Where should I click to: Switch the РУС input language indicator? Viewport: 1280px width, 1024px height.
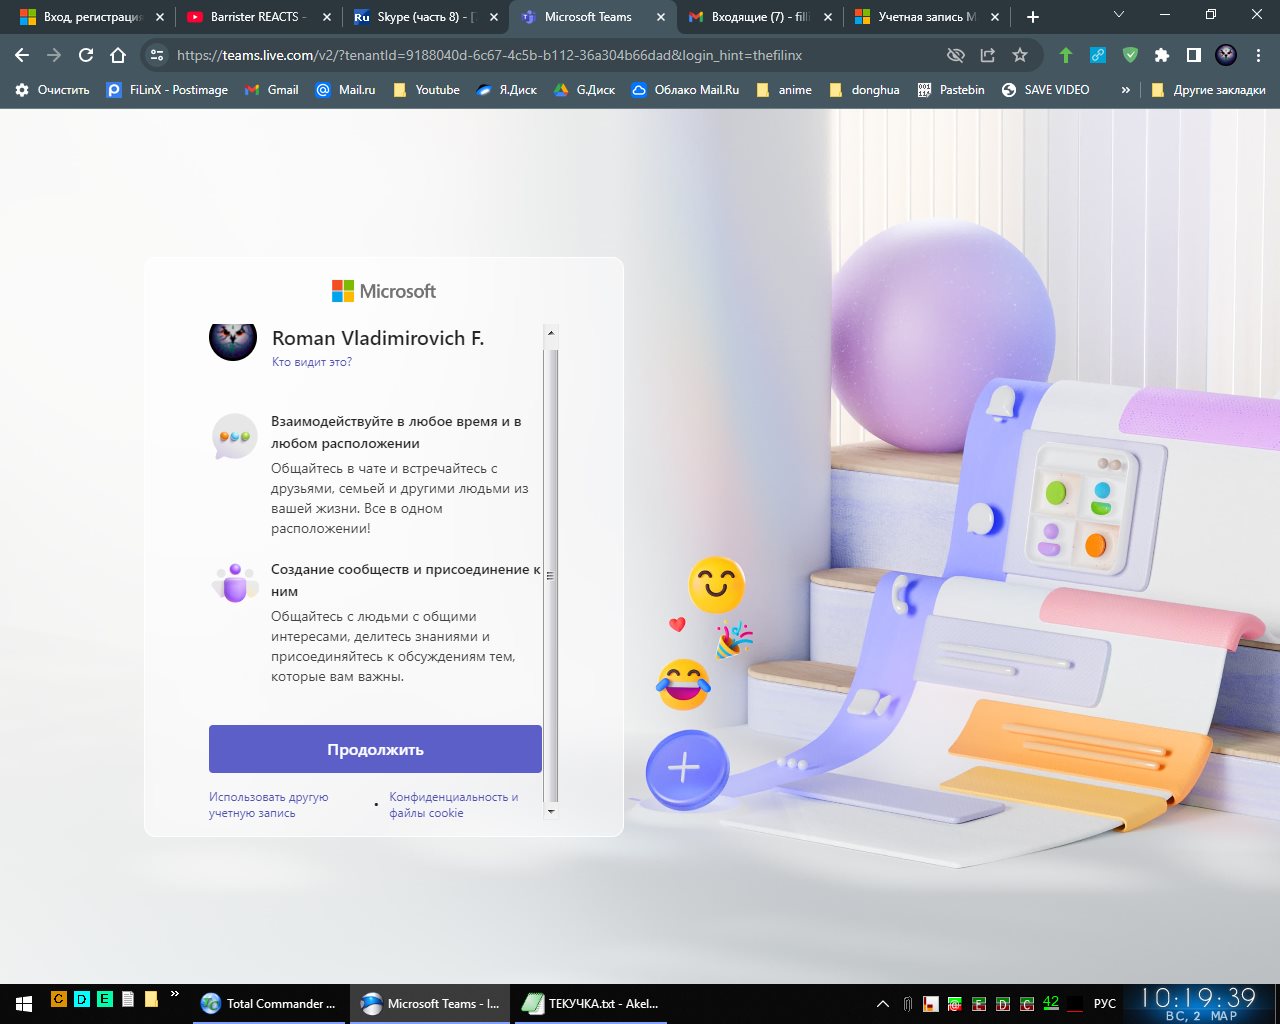pyautogui.click(x=1105, y=1003)
